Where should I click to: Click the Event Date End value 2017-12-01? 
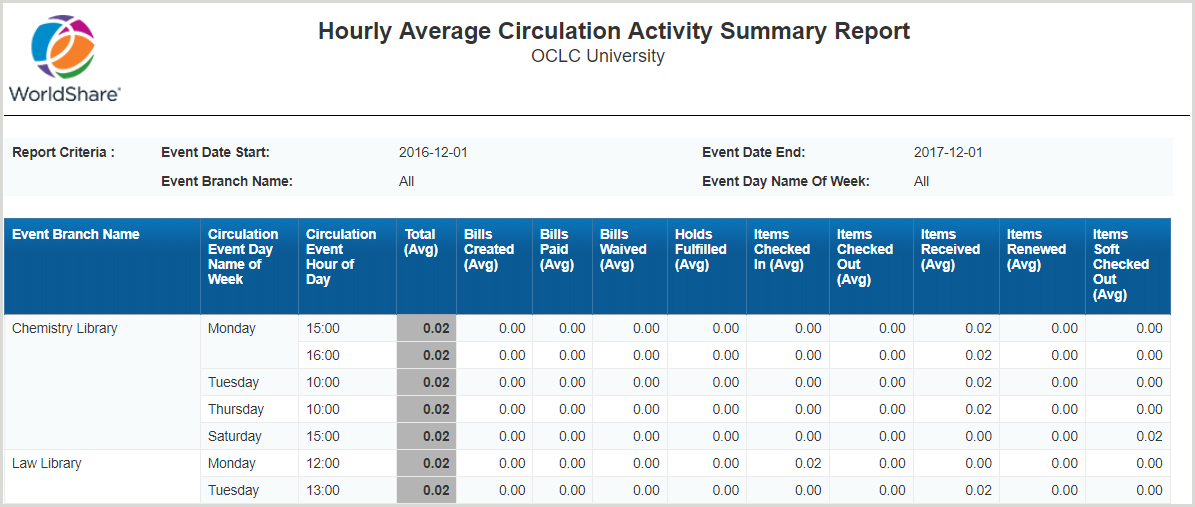click(948, 153)
